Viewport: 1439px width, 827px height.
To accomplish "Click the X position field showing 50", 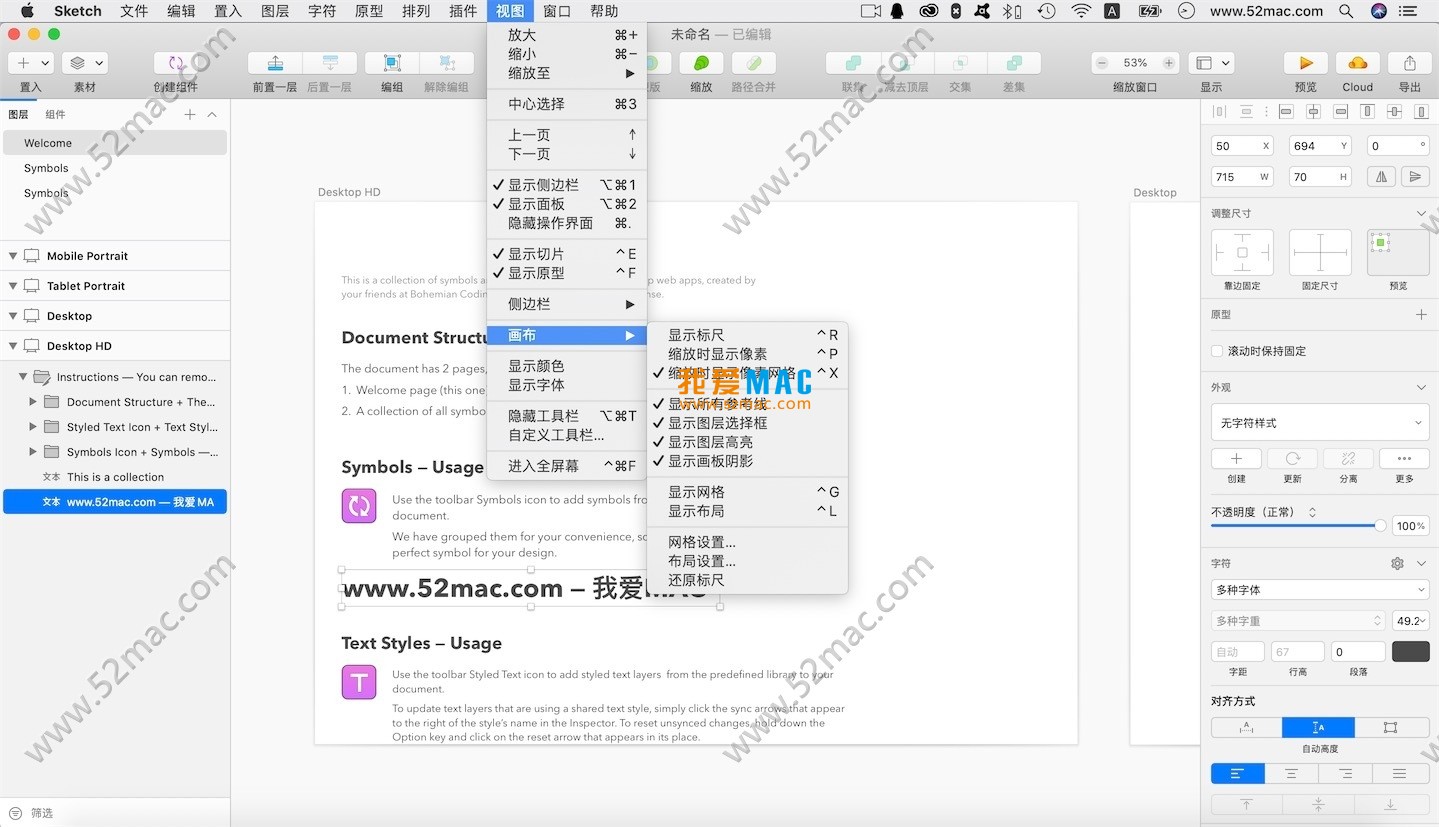I will coord(1242,146).
